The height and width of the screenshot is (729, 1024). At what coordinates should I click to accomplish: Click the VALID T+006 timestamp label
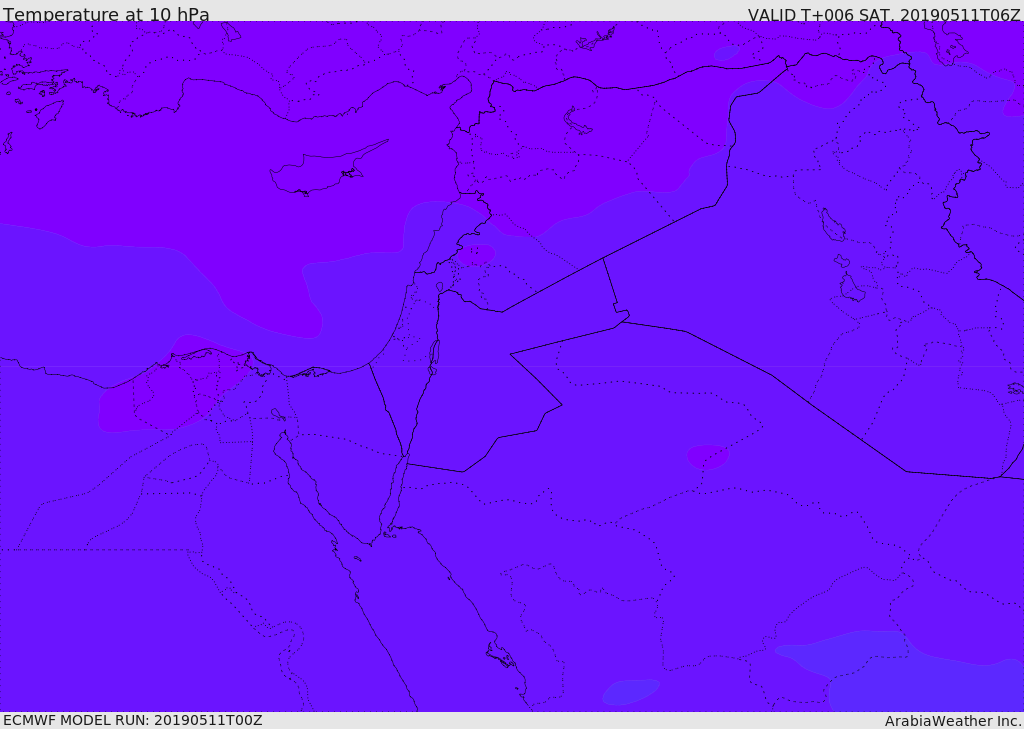coord(884,14)
